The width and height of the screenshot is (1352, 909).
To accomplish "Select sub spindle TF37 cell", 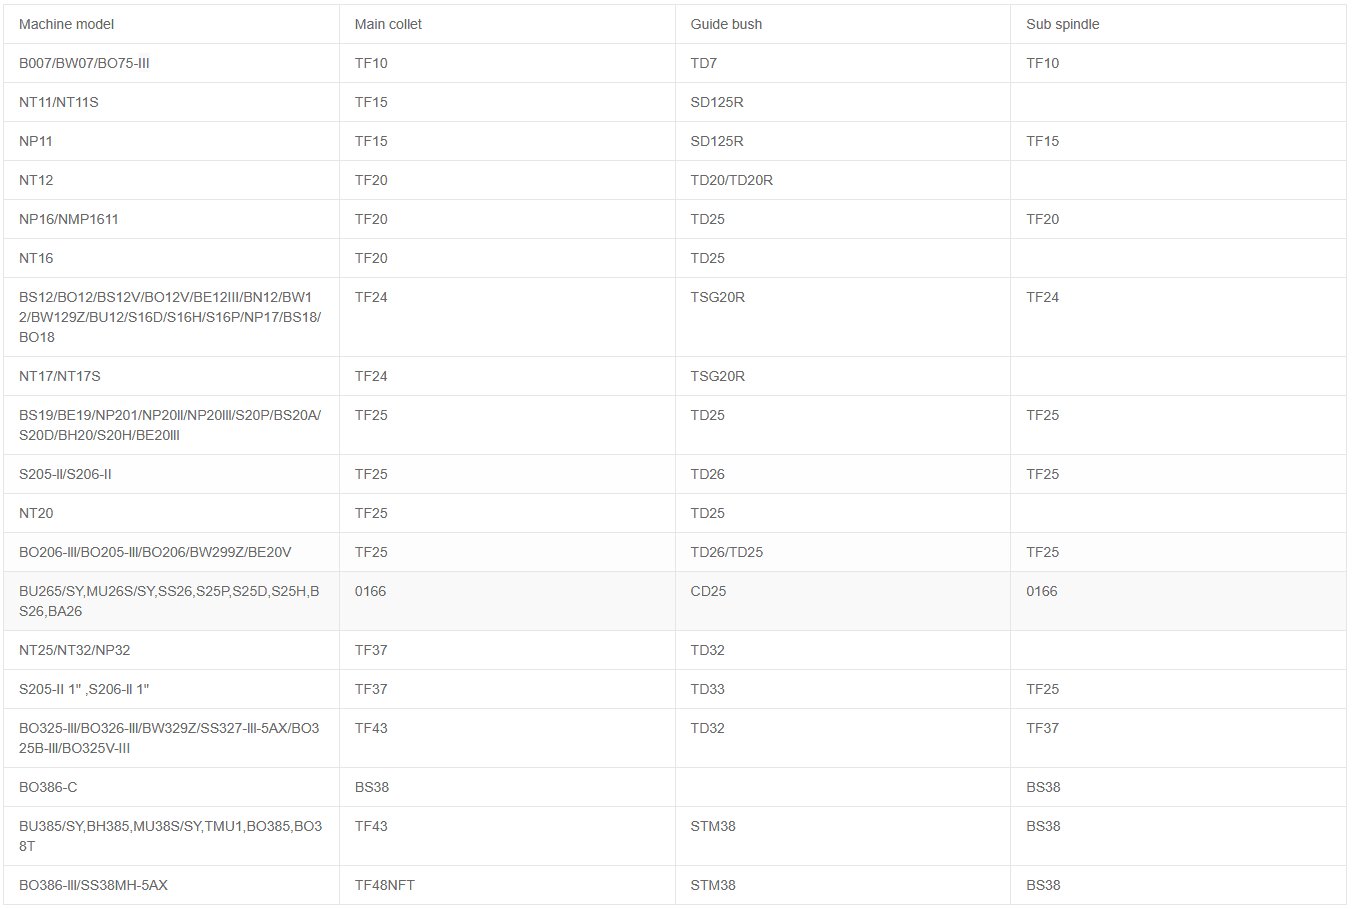I will tap(1178, 738).
